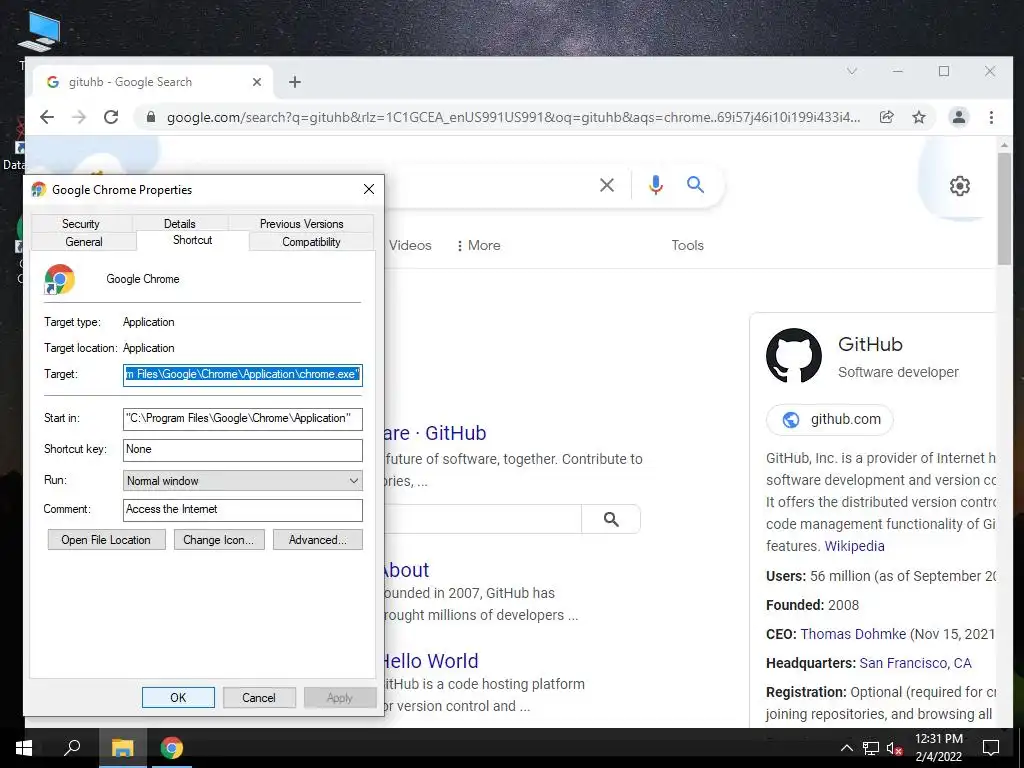Click the Comment field

(x=243, y=510)
